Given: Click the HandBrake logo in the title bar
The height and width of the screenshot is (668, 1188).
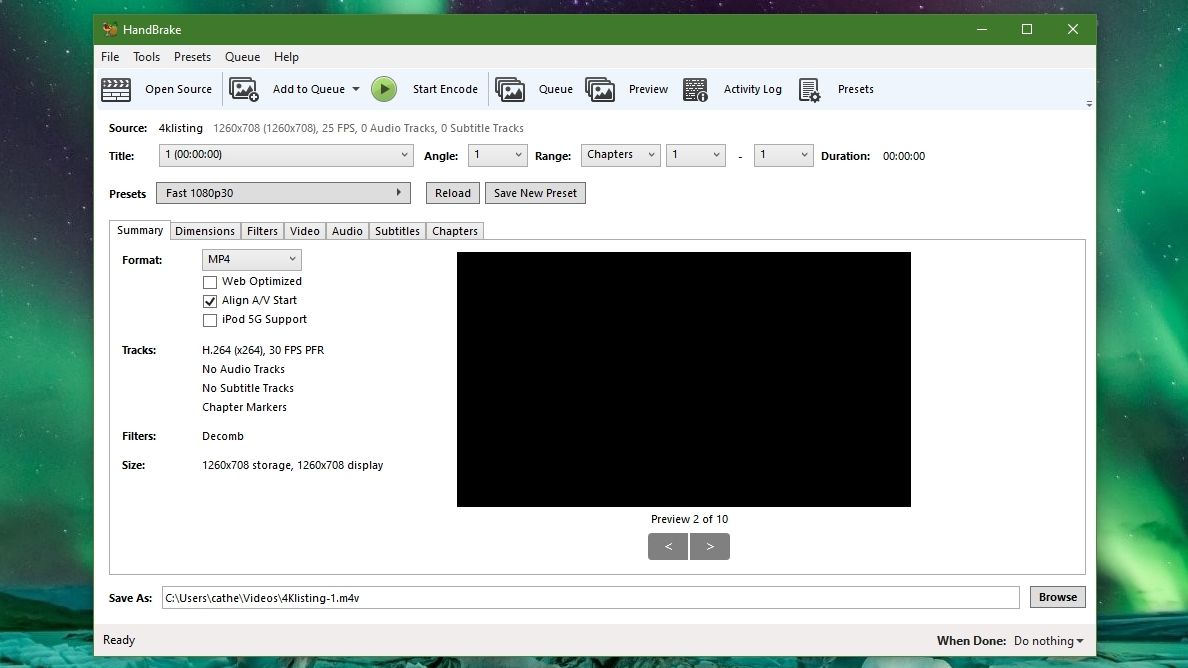Looking at the screenshot, I should (x=110, y=30).
